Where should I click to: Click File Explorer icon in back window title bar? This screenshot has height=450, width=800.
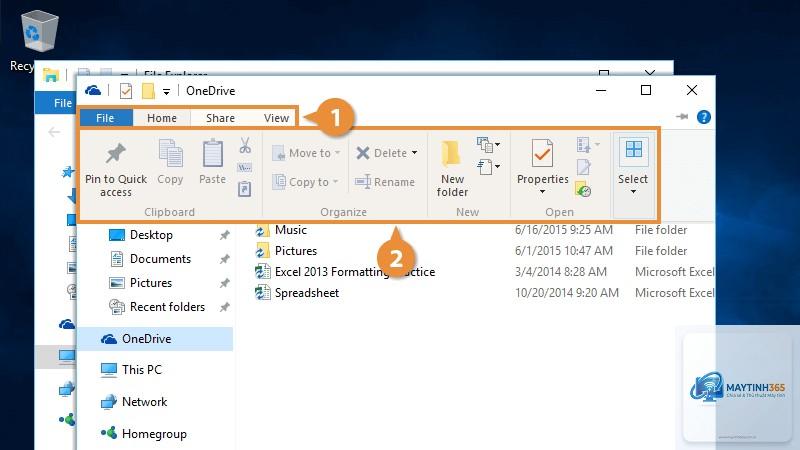51,76
